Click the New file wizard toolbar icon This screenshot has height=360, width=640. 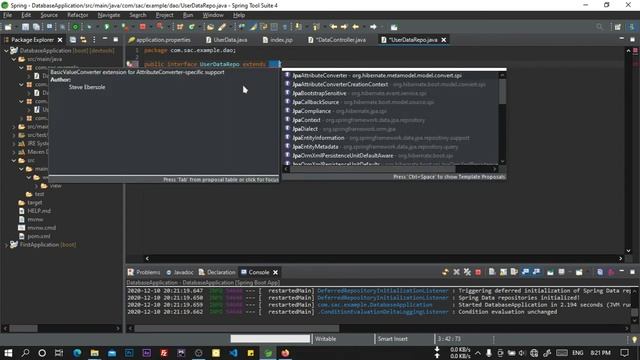click(7, 27)
